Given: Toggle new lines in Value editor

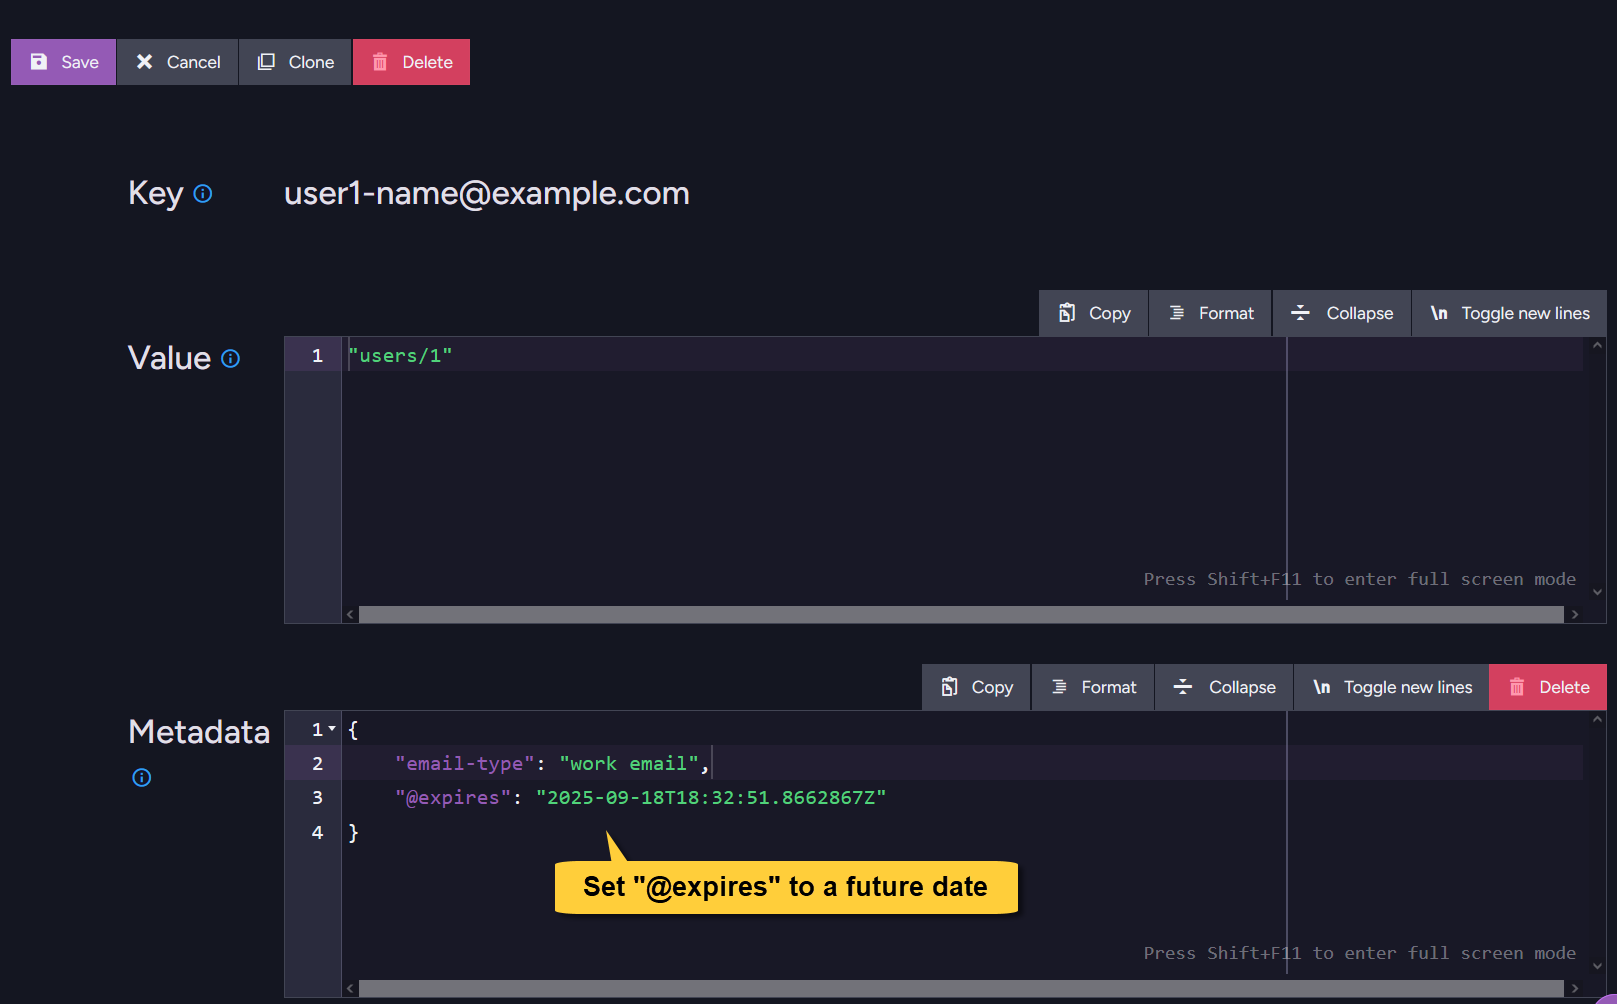Looking at the screenshot, I should (1509, 313).
